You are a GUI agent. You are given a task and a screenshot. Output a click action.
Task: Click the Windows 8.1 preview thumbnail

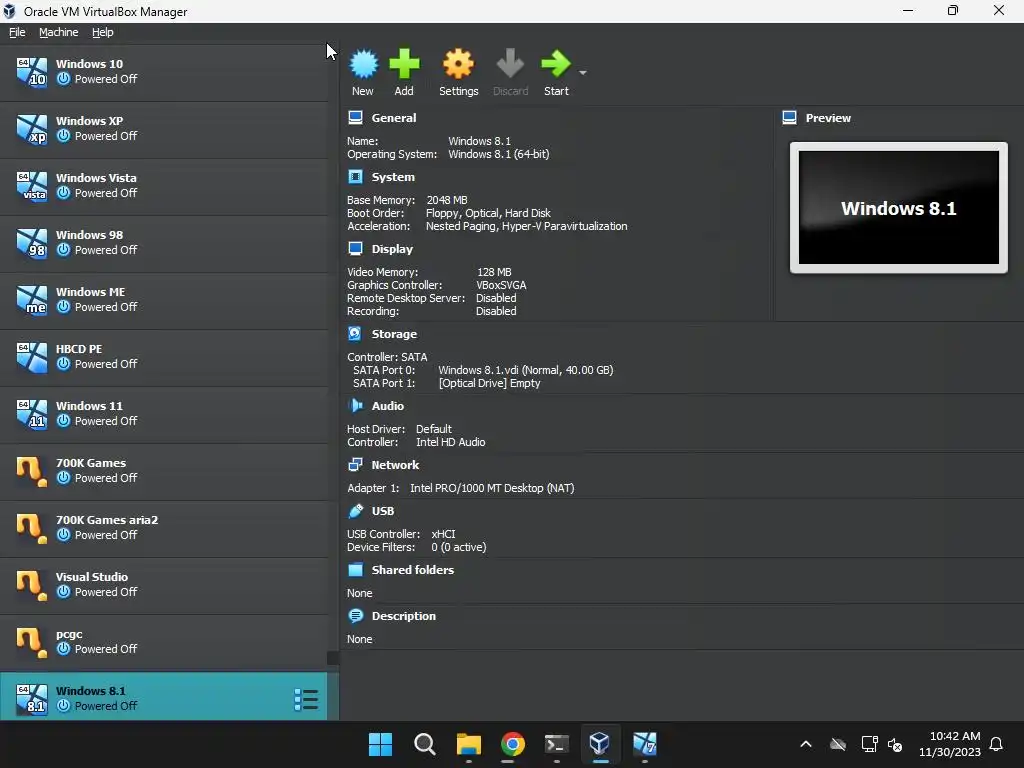[x=899, y=208]
